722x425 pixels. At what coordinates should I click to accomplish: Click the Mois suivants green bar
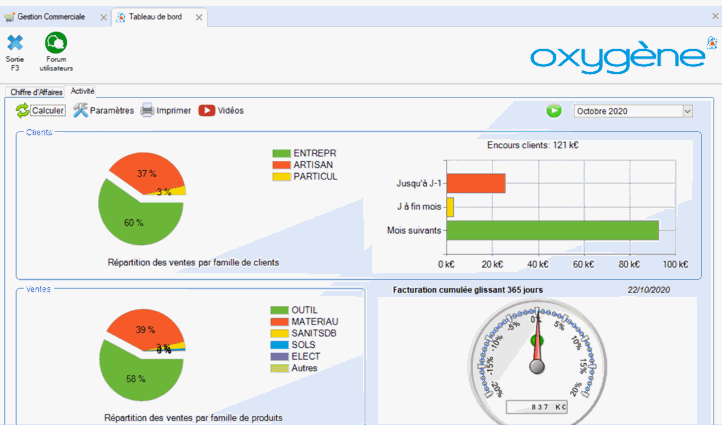coord(553,230)
